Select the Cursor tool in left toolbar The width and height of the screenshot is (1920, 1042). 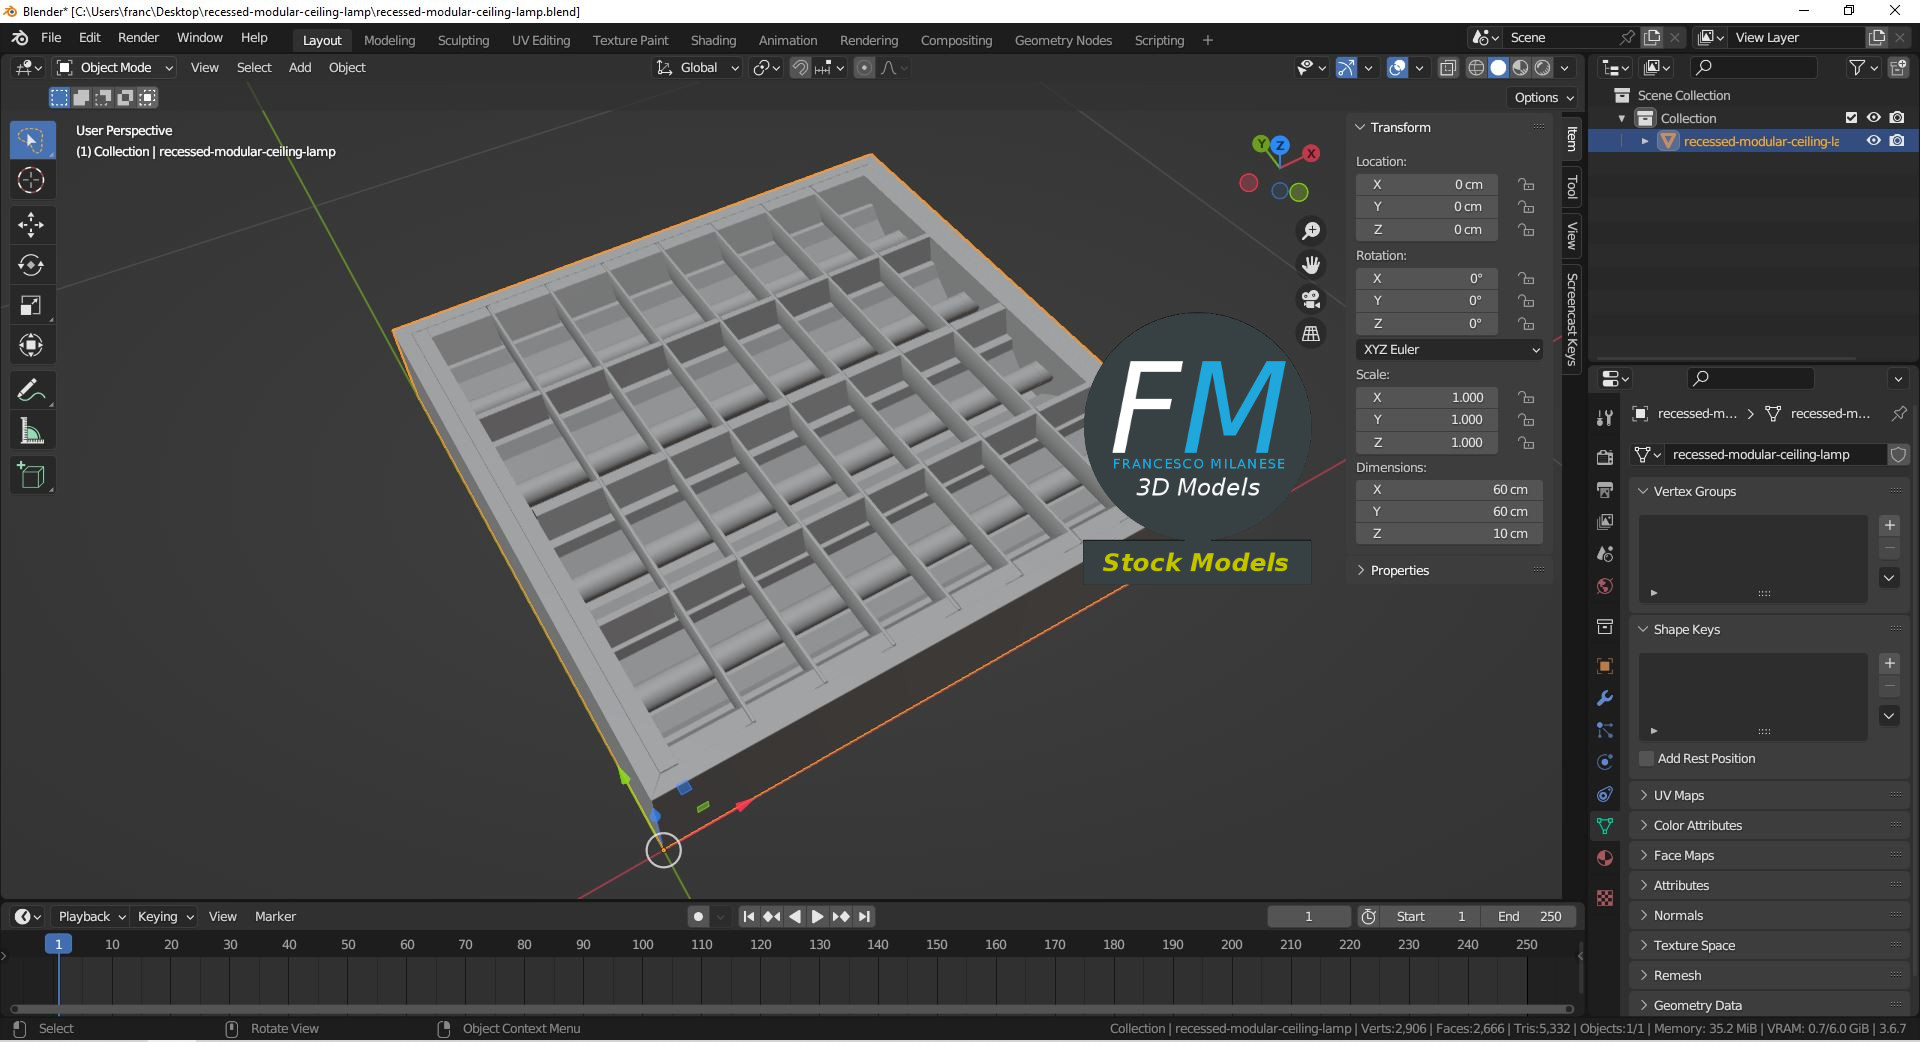(x=31, y=181)
